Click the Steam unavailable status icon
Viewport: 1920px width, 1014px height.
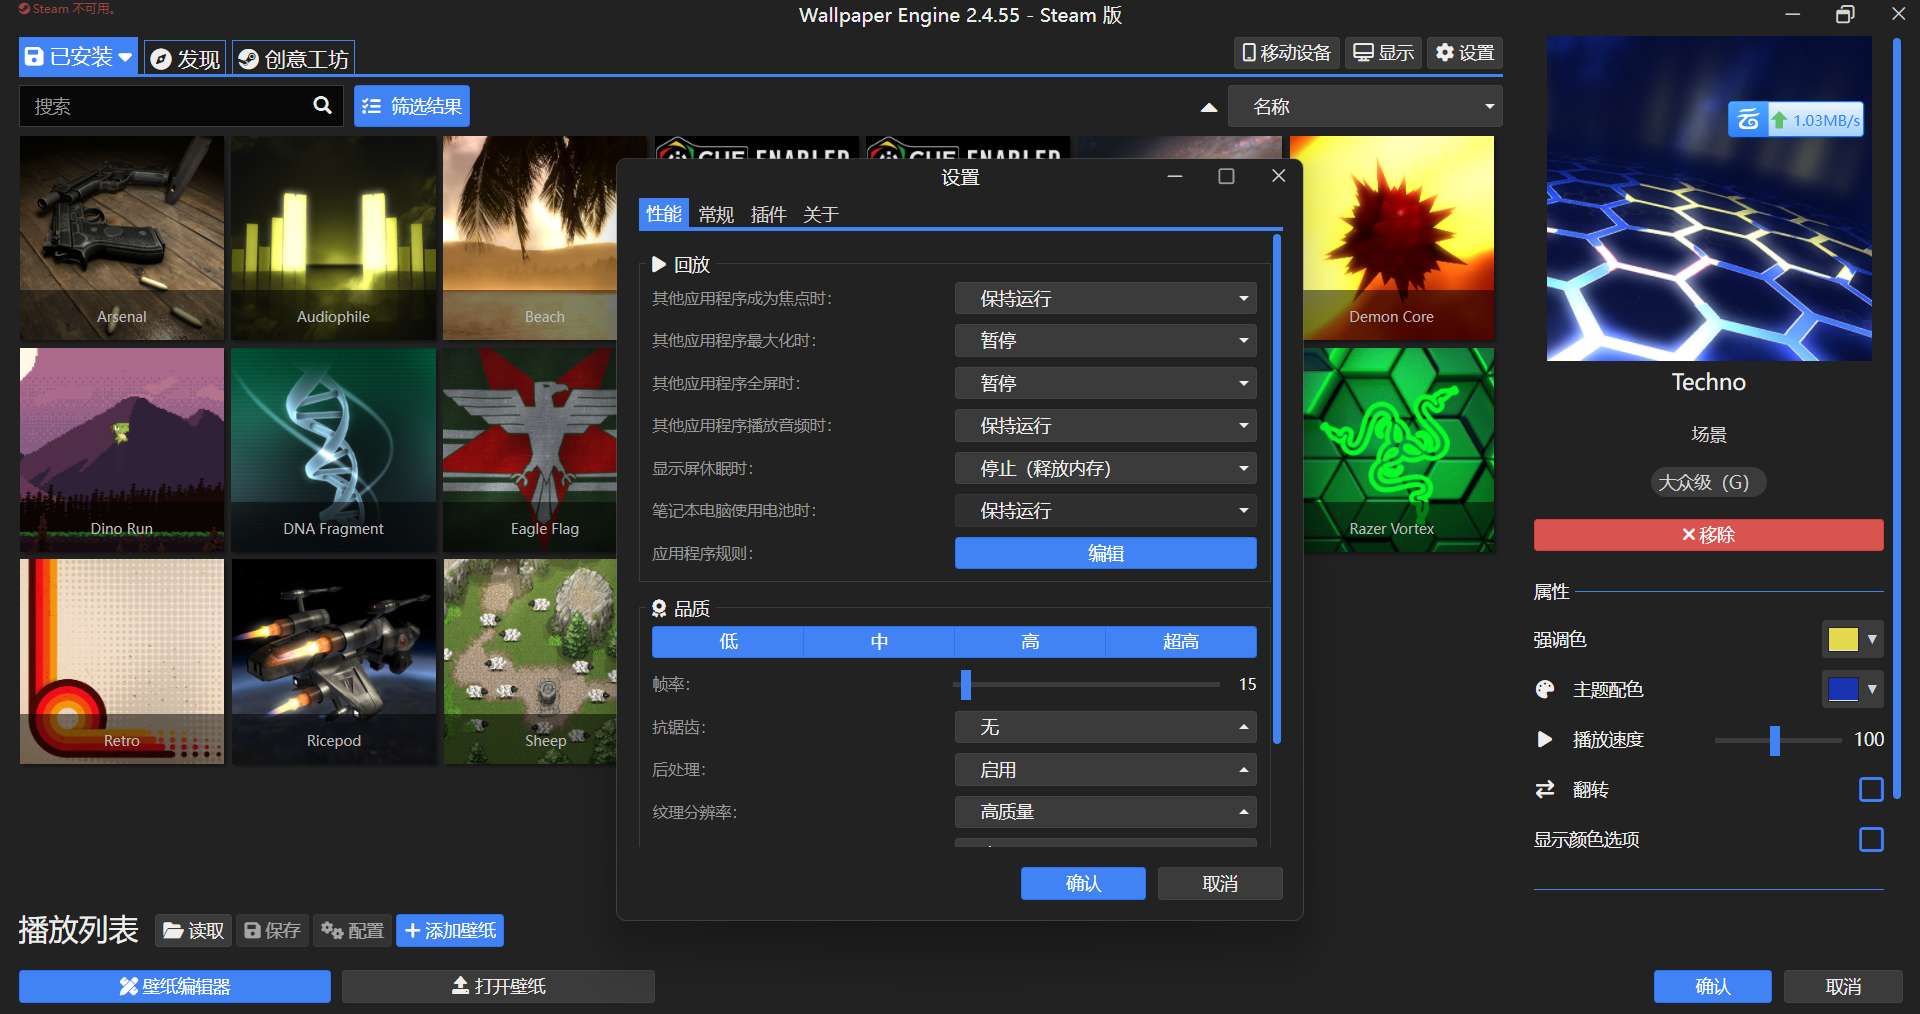[24, 8]
